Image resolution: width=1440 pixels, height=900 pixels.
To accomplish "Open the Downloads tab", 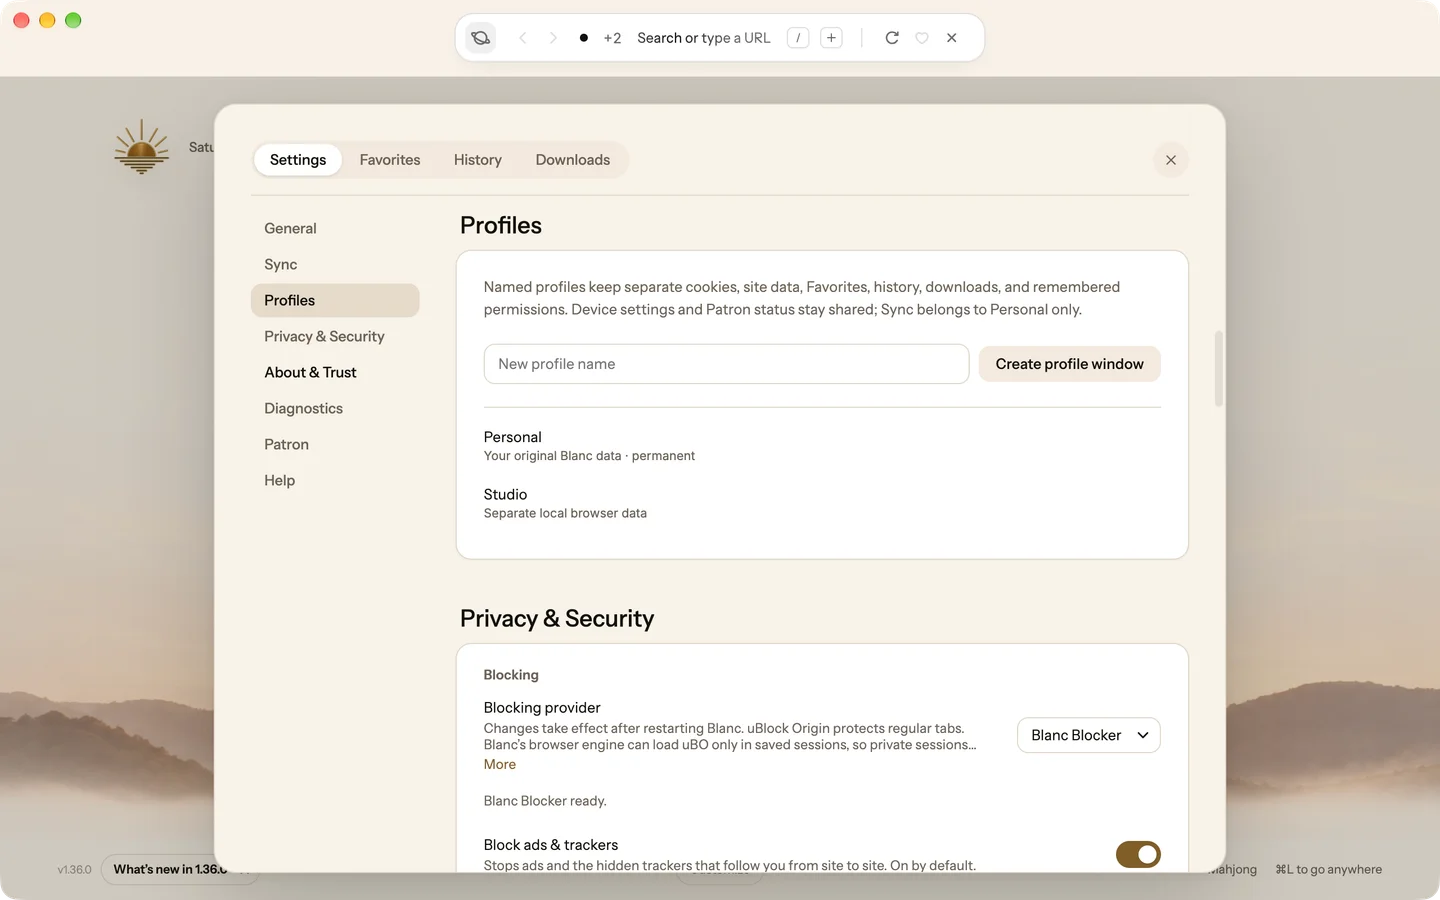I will 573,160.
